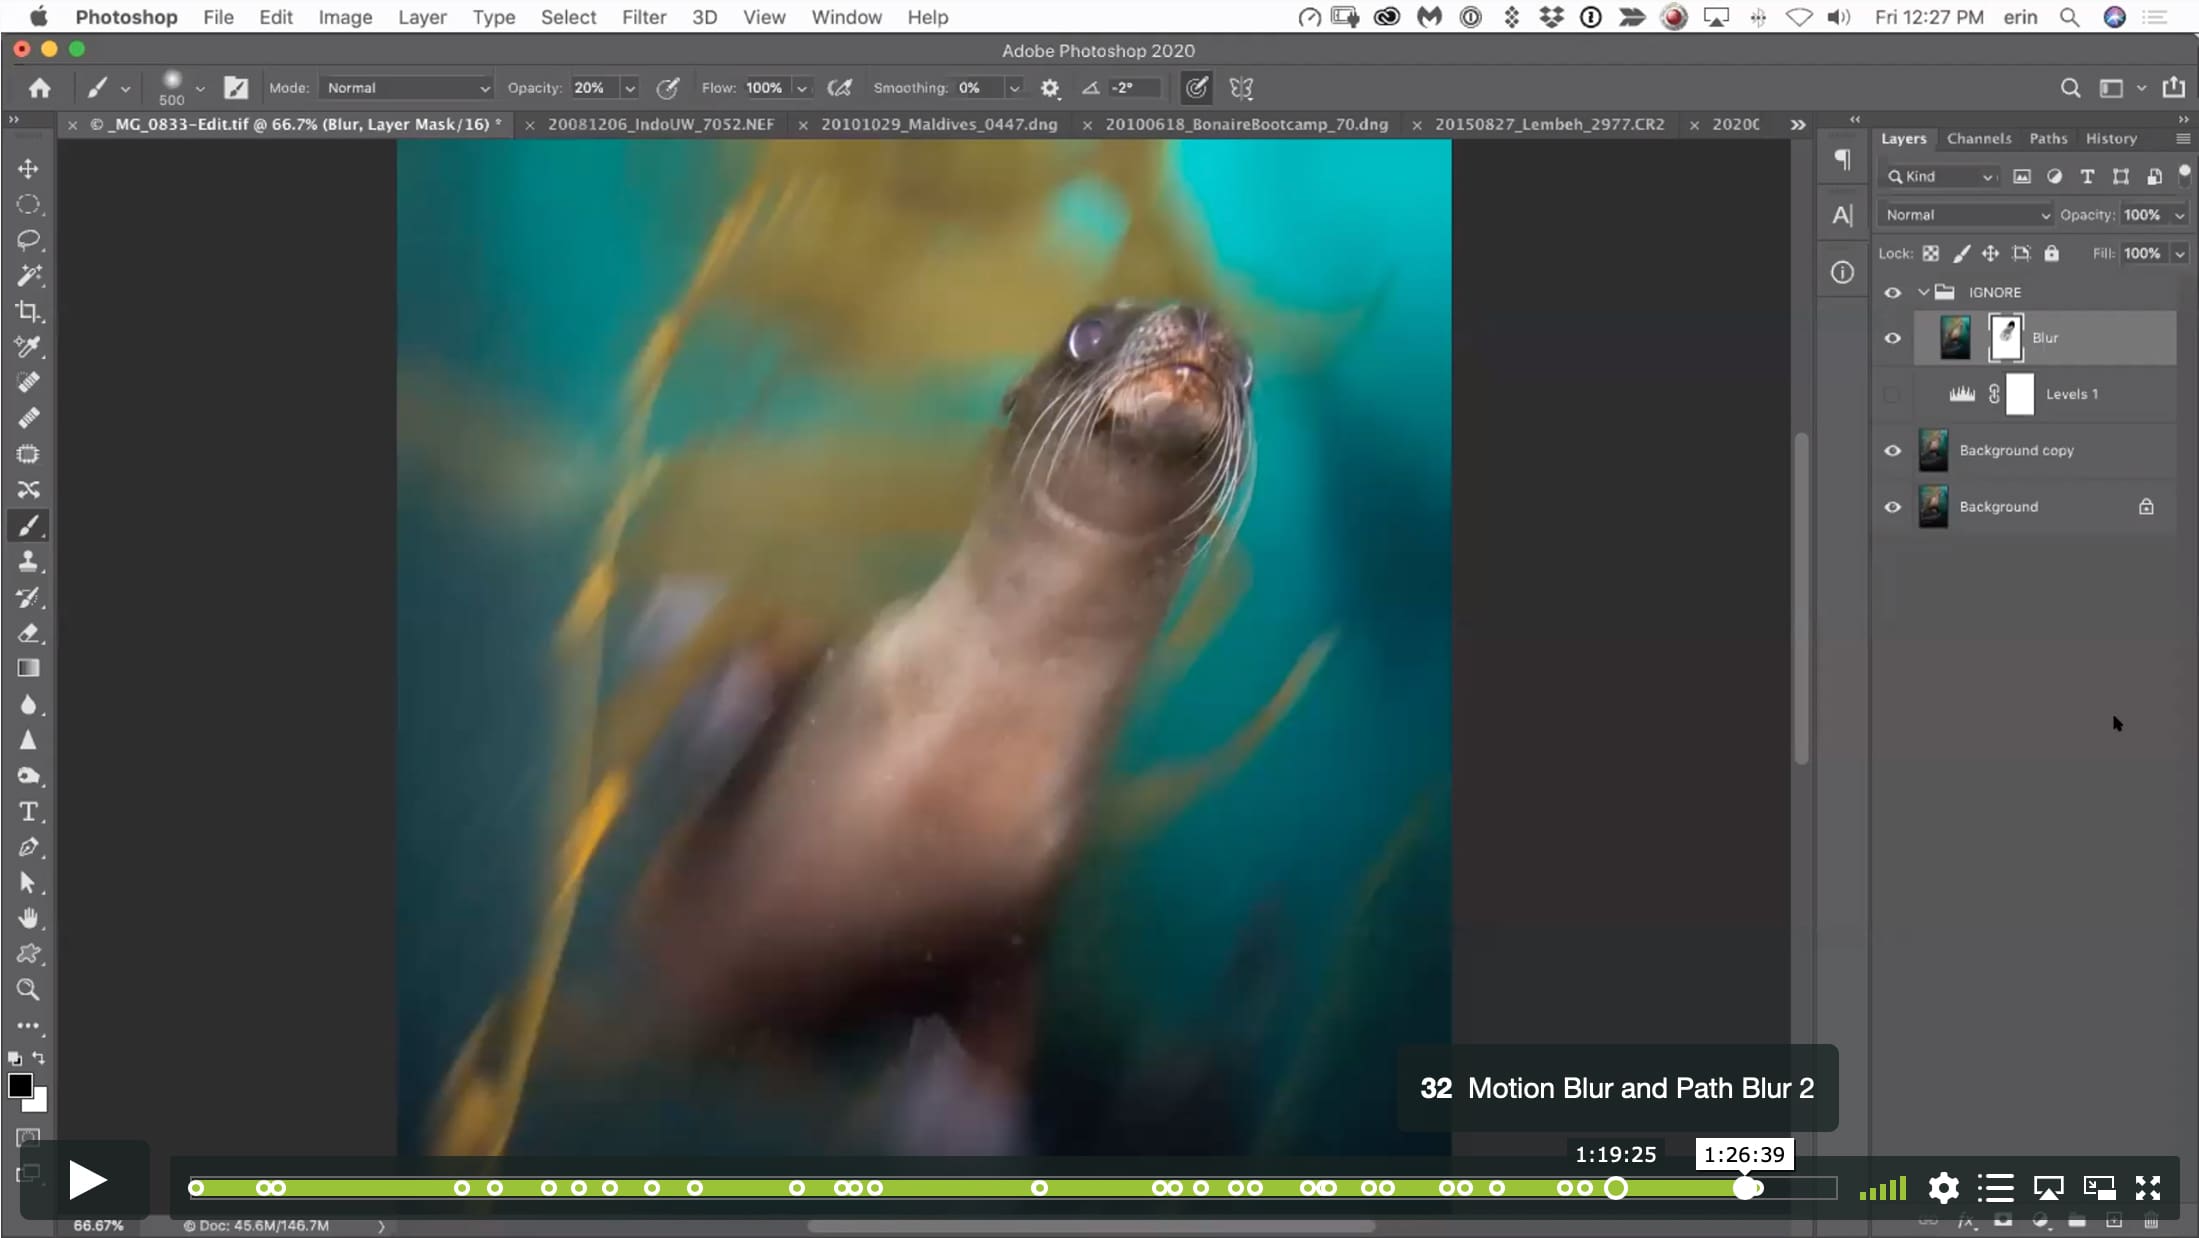Open video chapters list
This screenshot has height=1238, width=2199.
(x=1995, y=1188)
